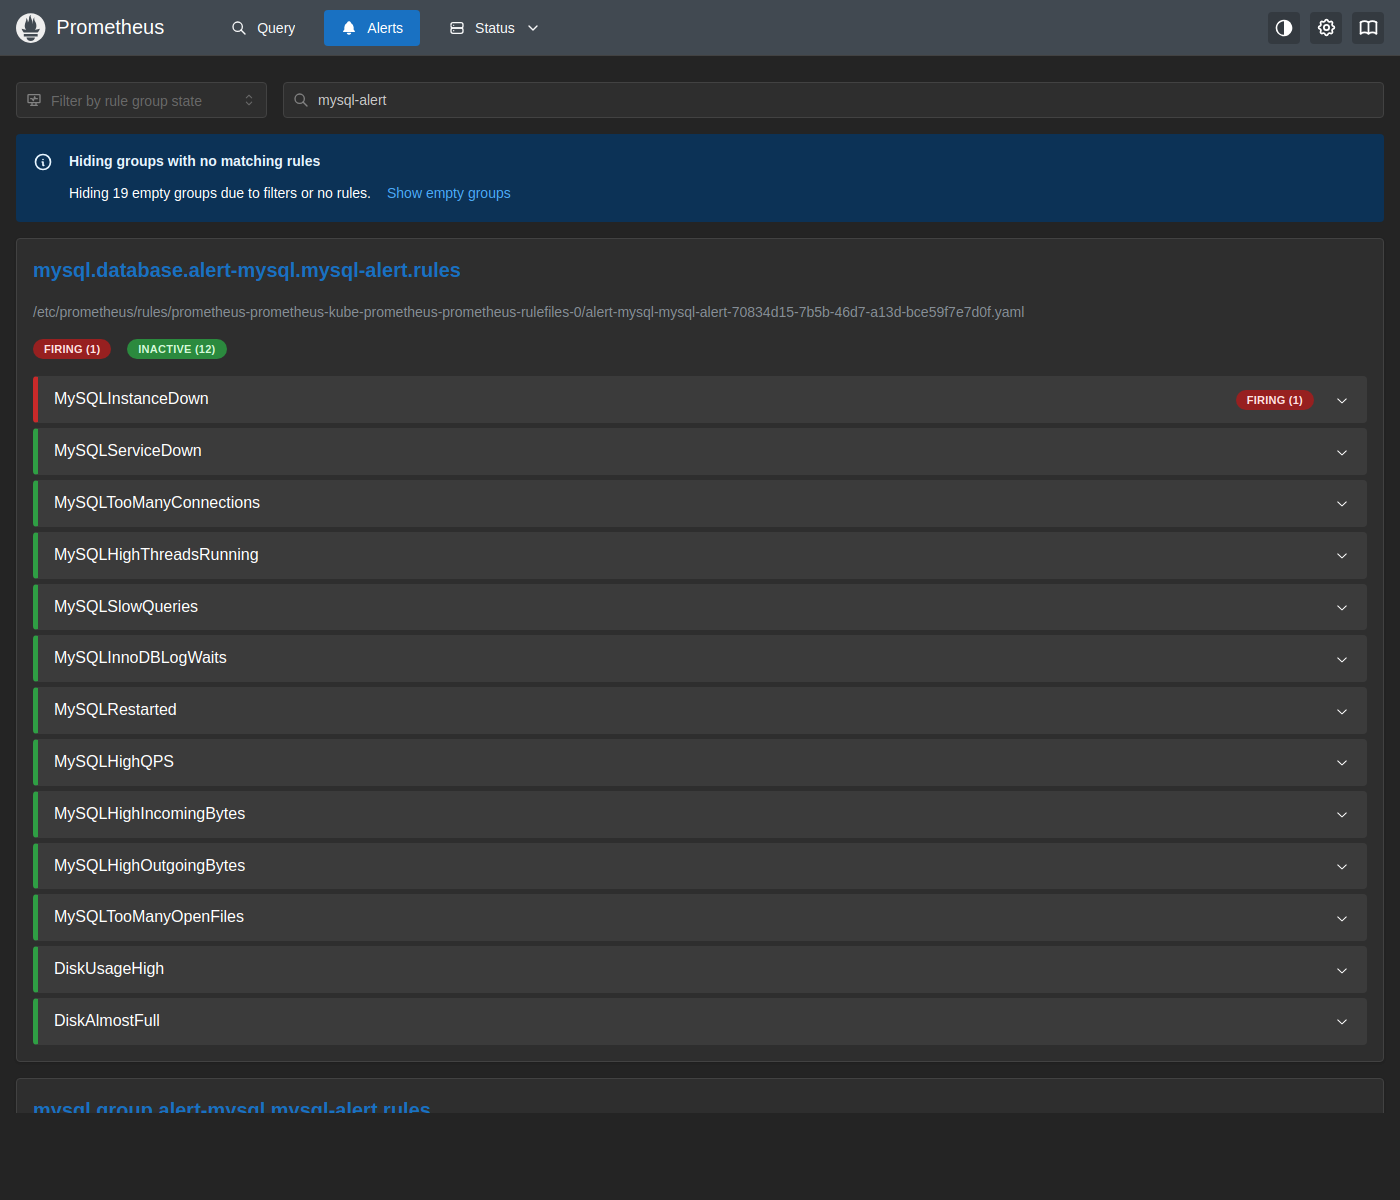Click the rule file path ending in bce59f7e7d0f.yaml

529,312
